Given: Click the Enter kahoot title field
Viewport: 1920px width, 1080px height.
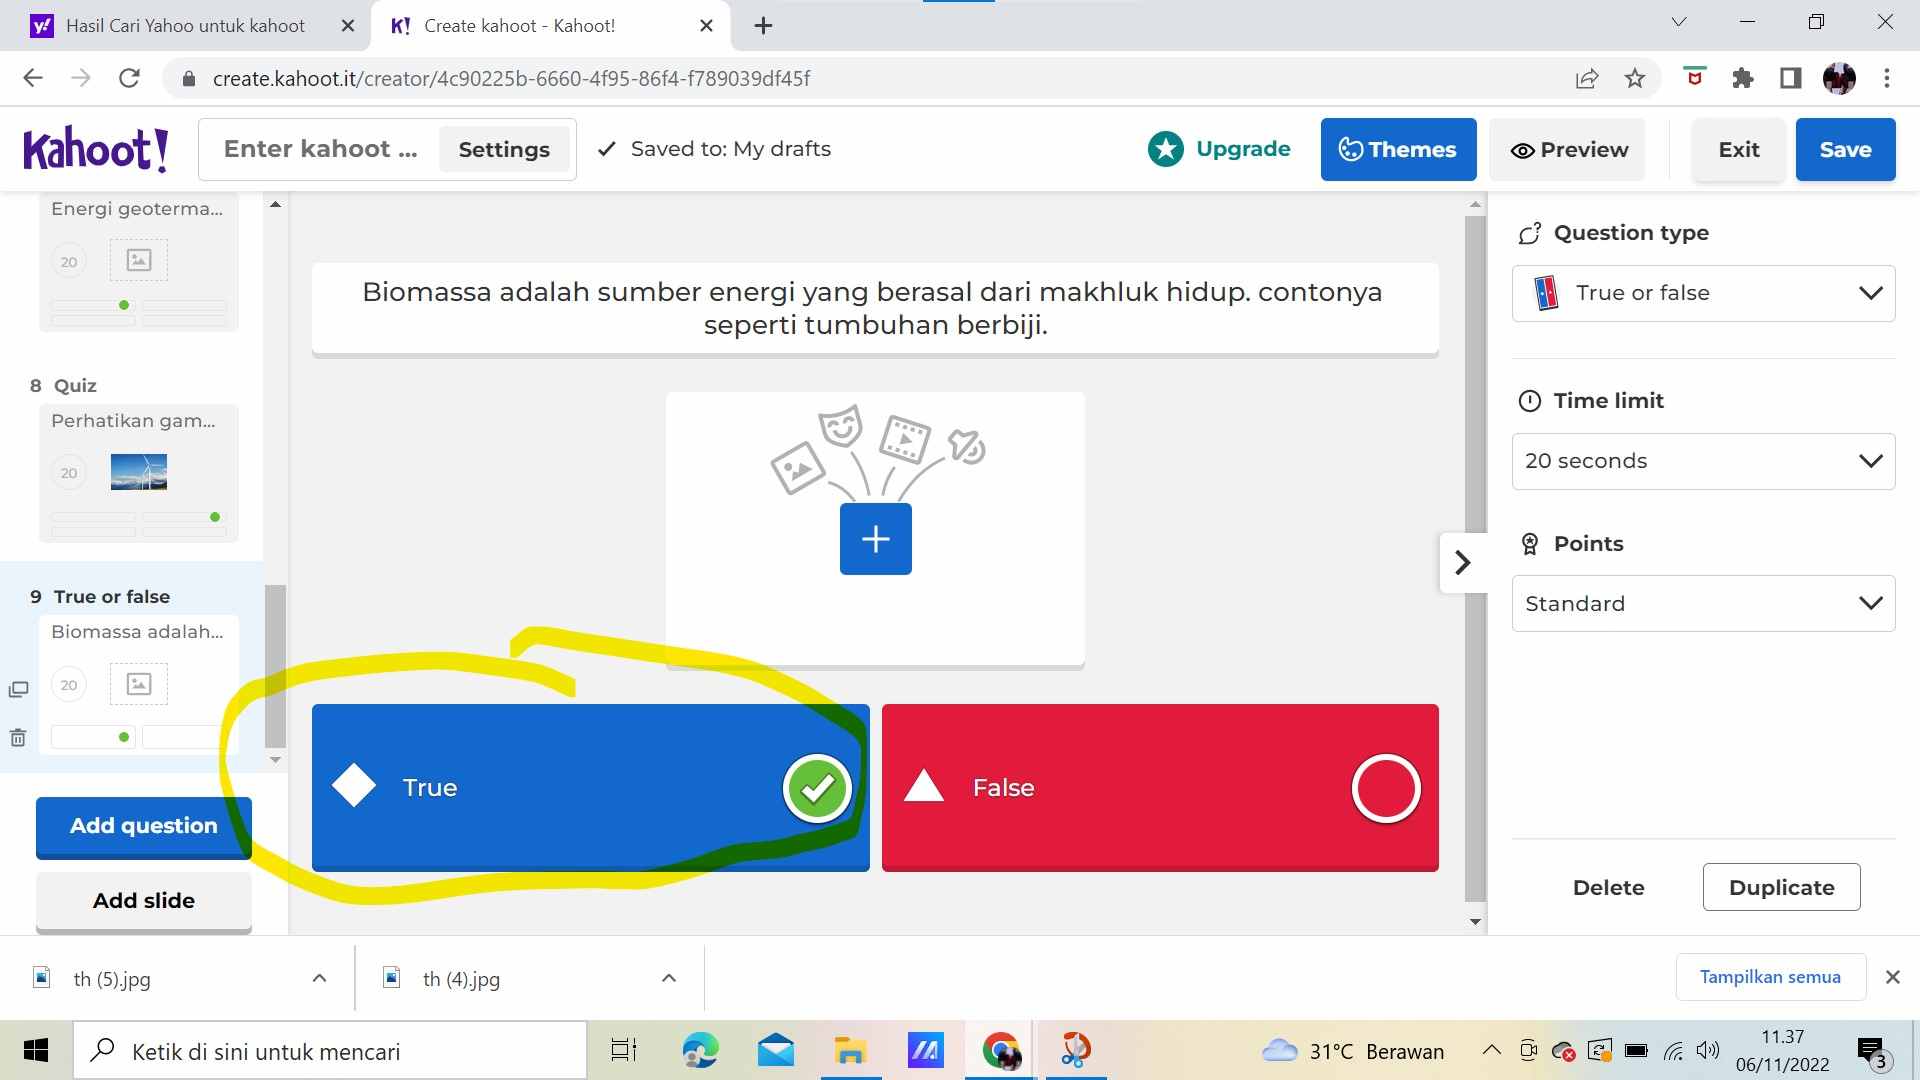Looking at the screenshot, I should (x=320, y=149).
